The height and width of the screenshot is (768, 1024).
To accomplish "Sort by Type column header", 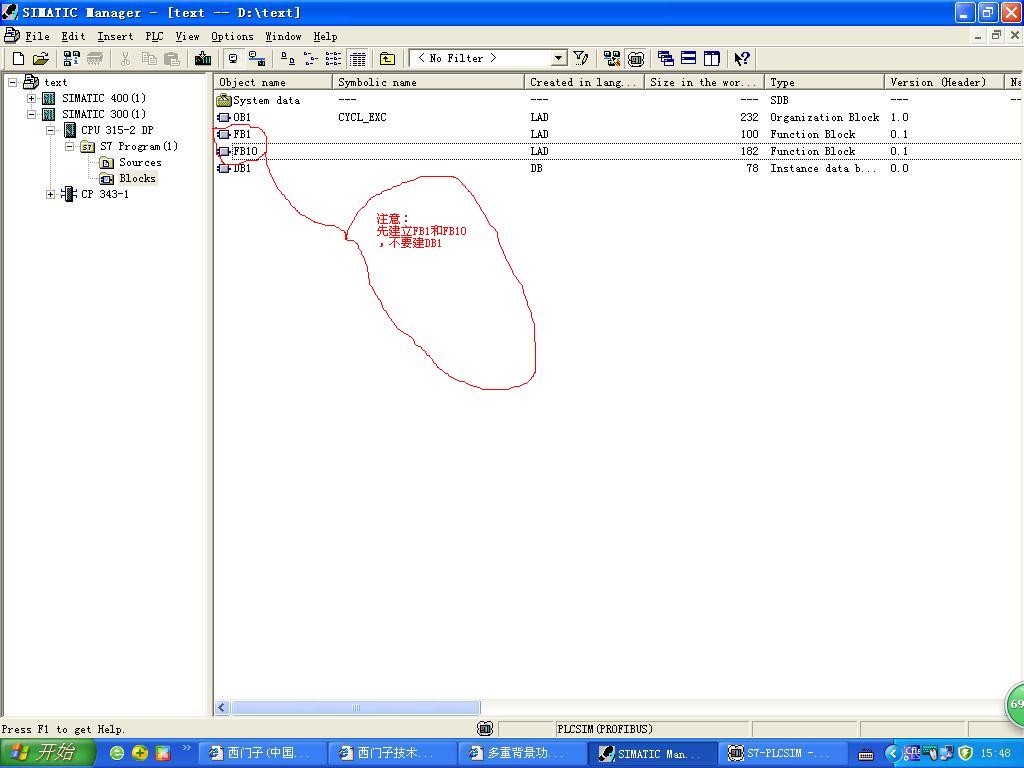I will 824,82.
